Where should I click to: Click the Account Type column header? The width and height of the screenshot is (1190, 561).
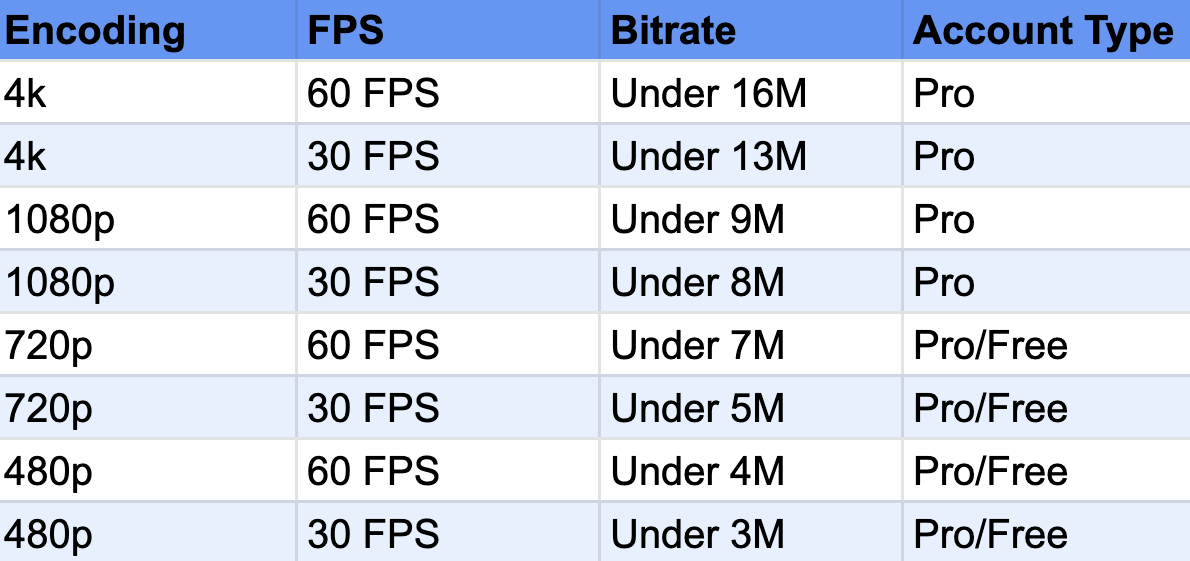1047,30
